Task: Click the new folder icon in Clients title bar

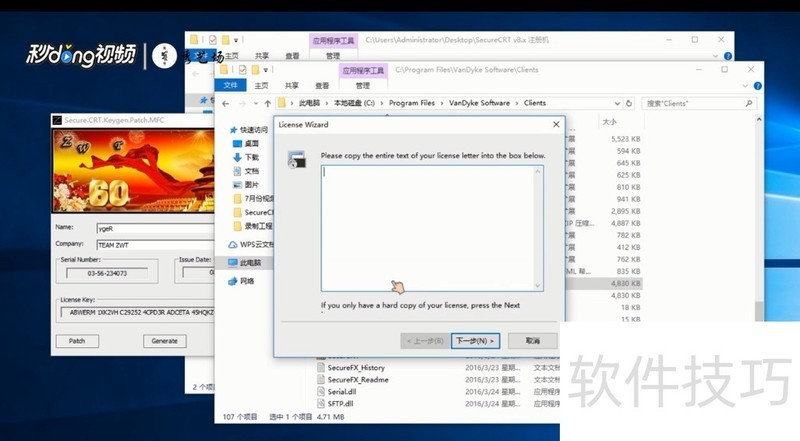Action: tap(255, 69)
